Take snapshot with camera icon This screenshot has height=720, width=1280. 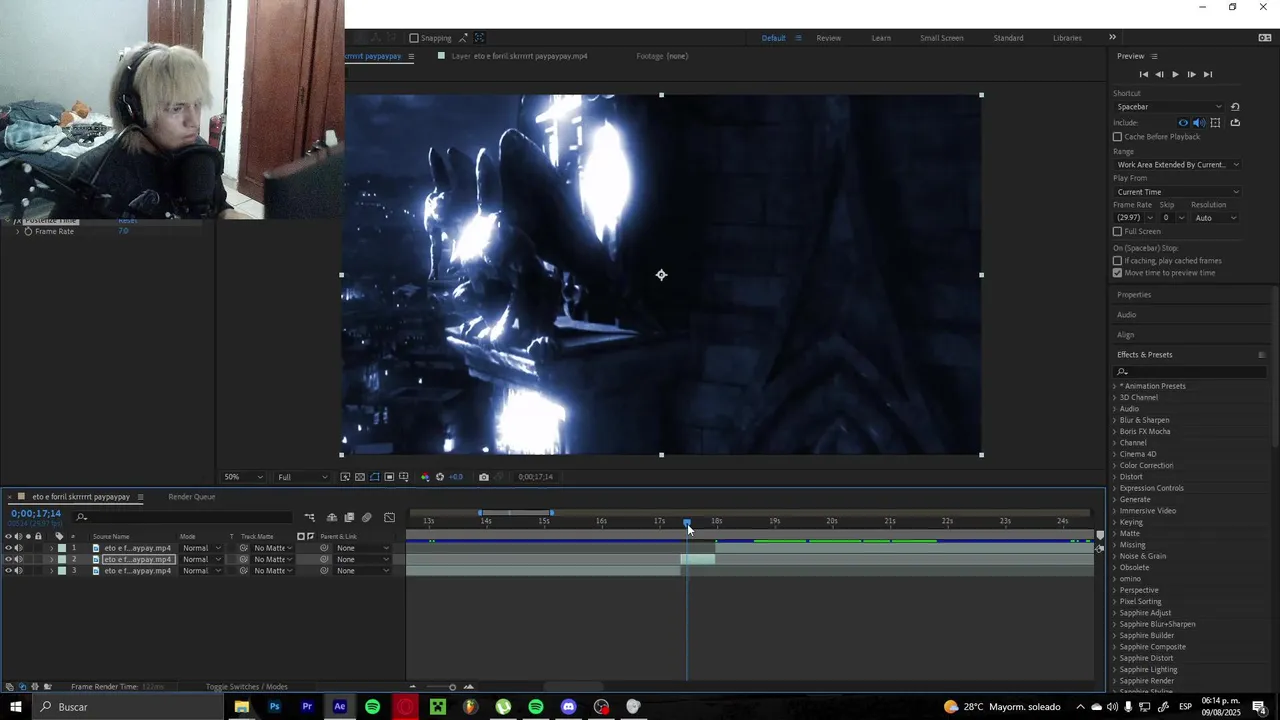point(484,477)
